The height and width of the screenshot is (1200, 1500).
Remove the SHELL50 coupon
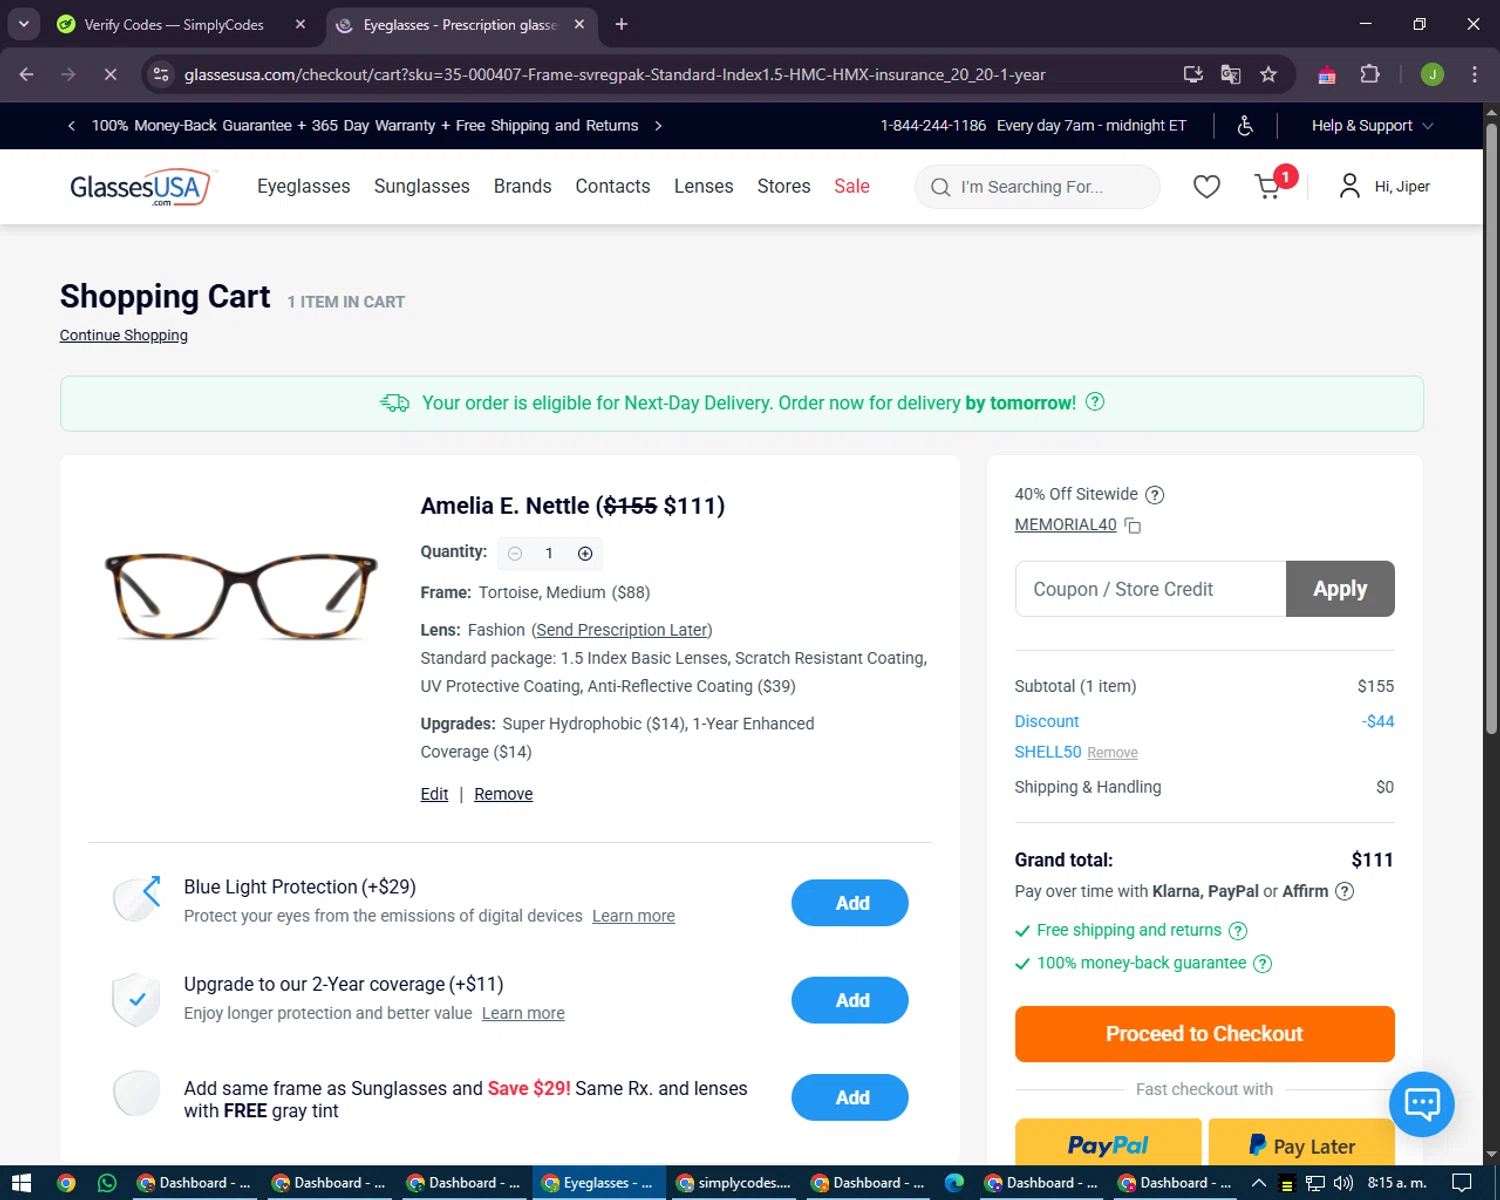(x=1112, y=753)
